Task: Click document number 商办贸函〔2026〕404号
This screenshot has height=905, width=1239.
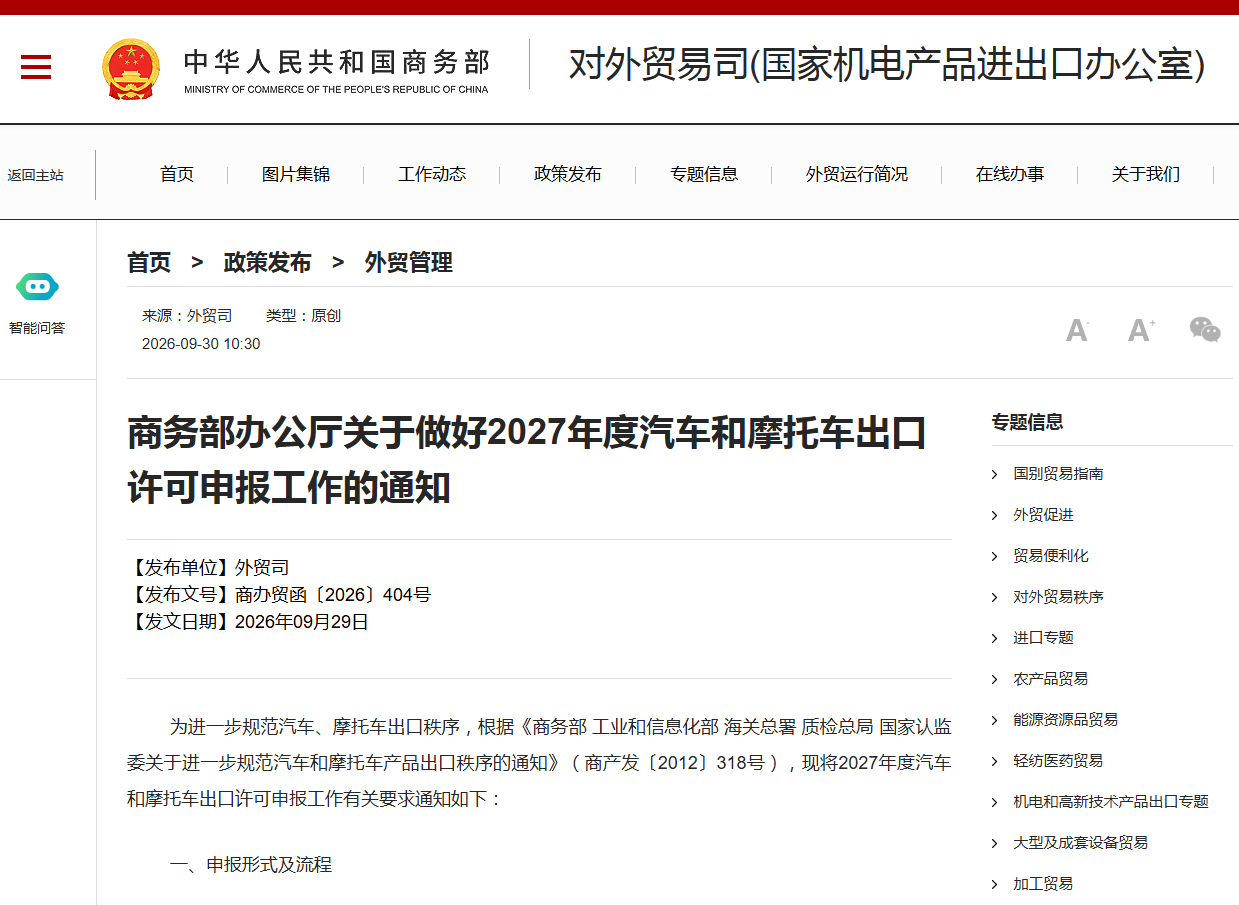Action: pos(333,595)
